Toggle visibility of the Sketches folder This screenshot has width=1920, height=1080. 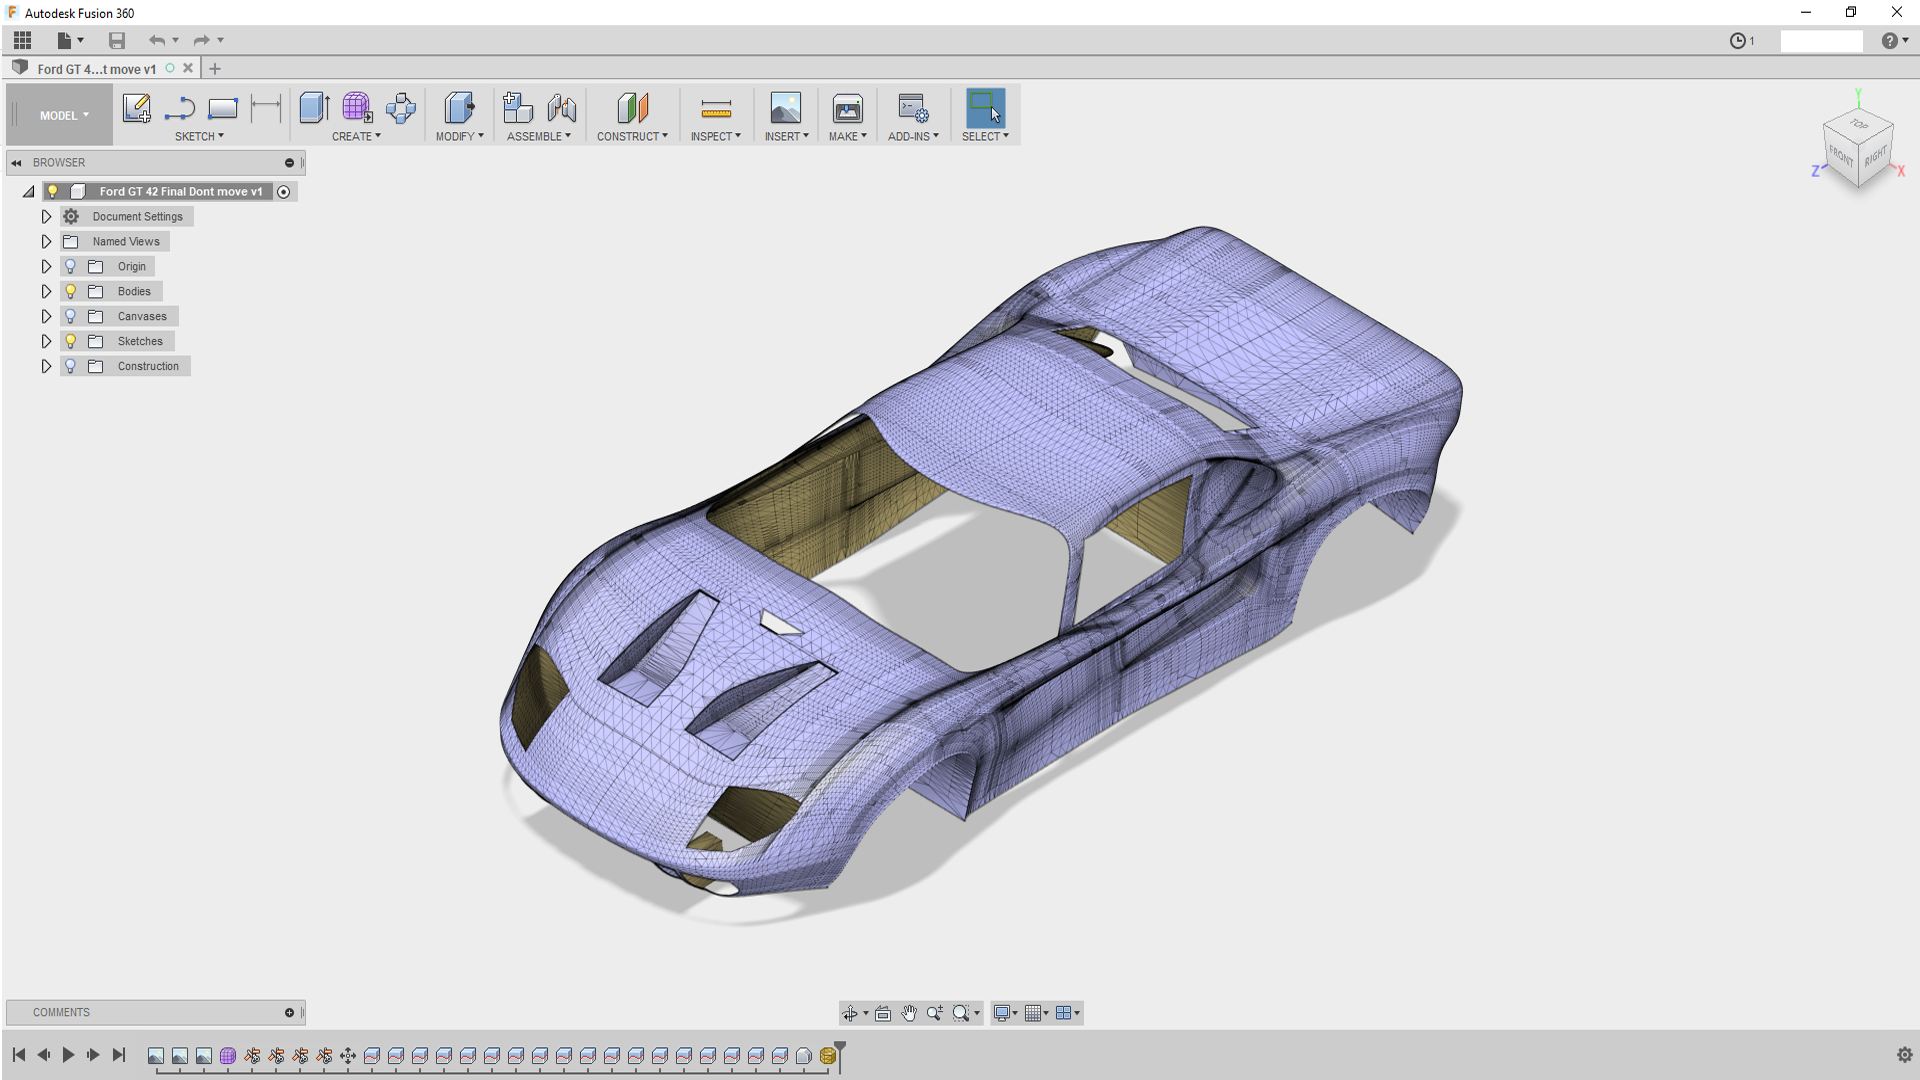click(70, 340)
